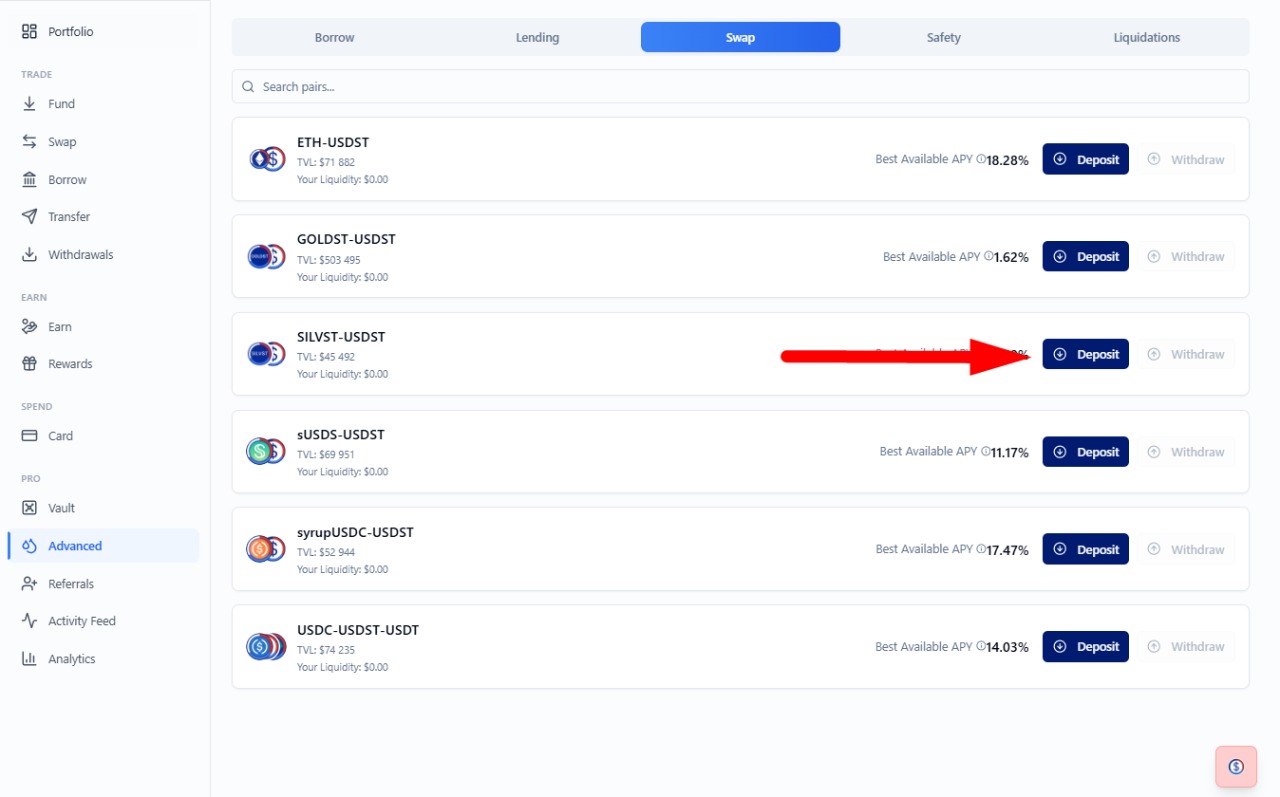
Task: Click the floating dollar coin button
Action: point(1236,767)
